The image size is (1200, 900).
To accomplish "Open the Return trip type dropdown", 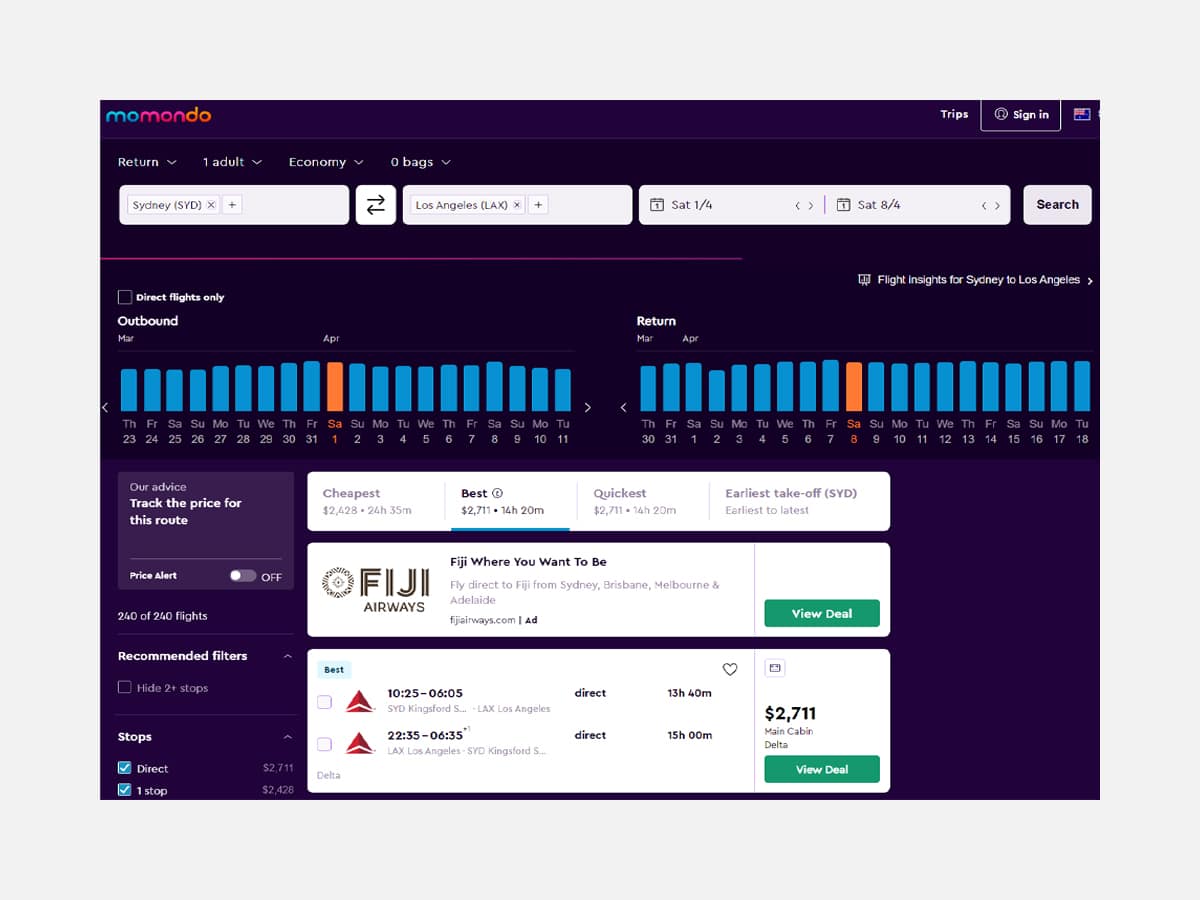I will coord(147,162).
